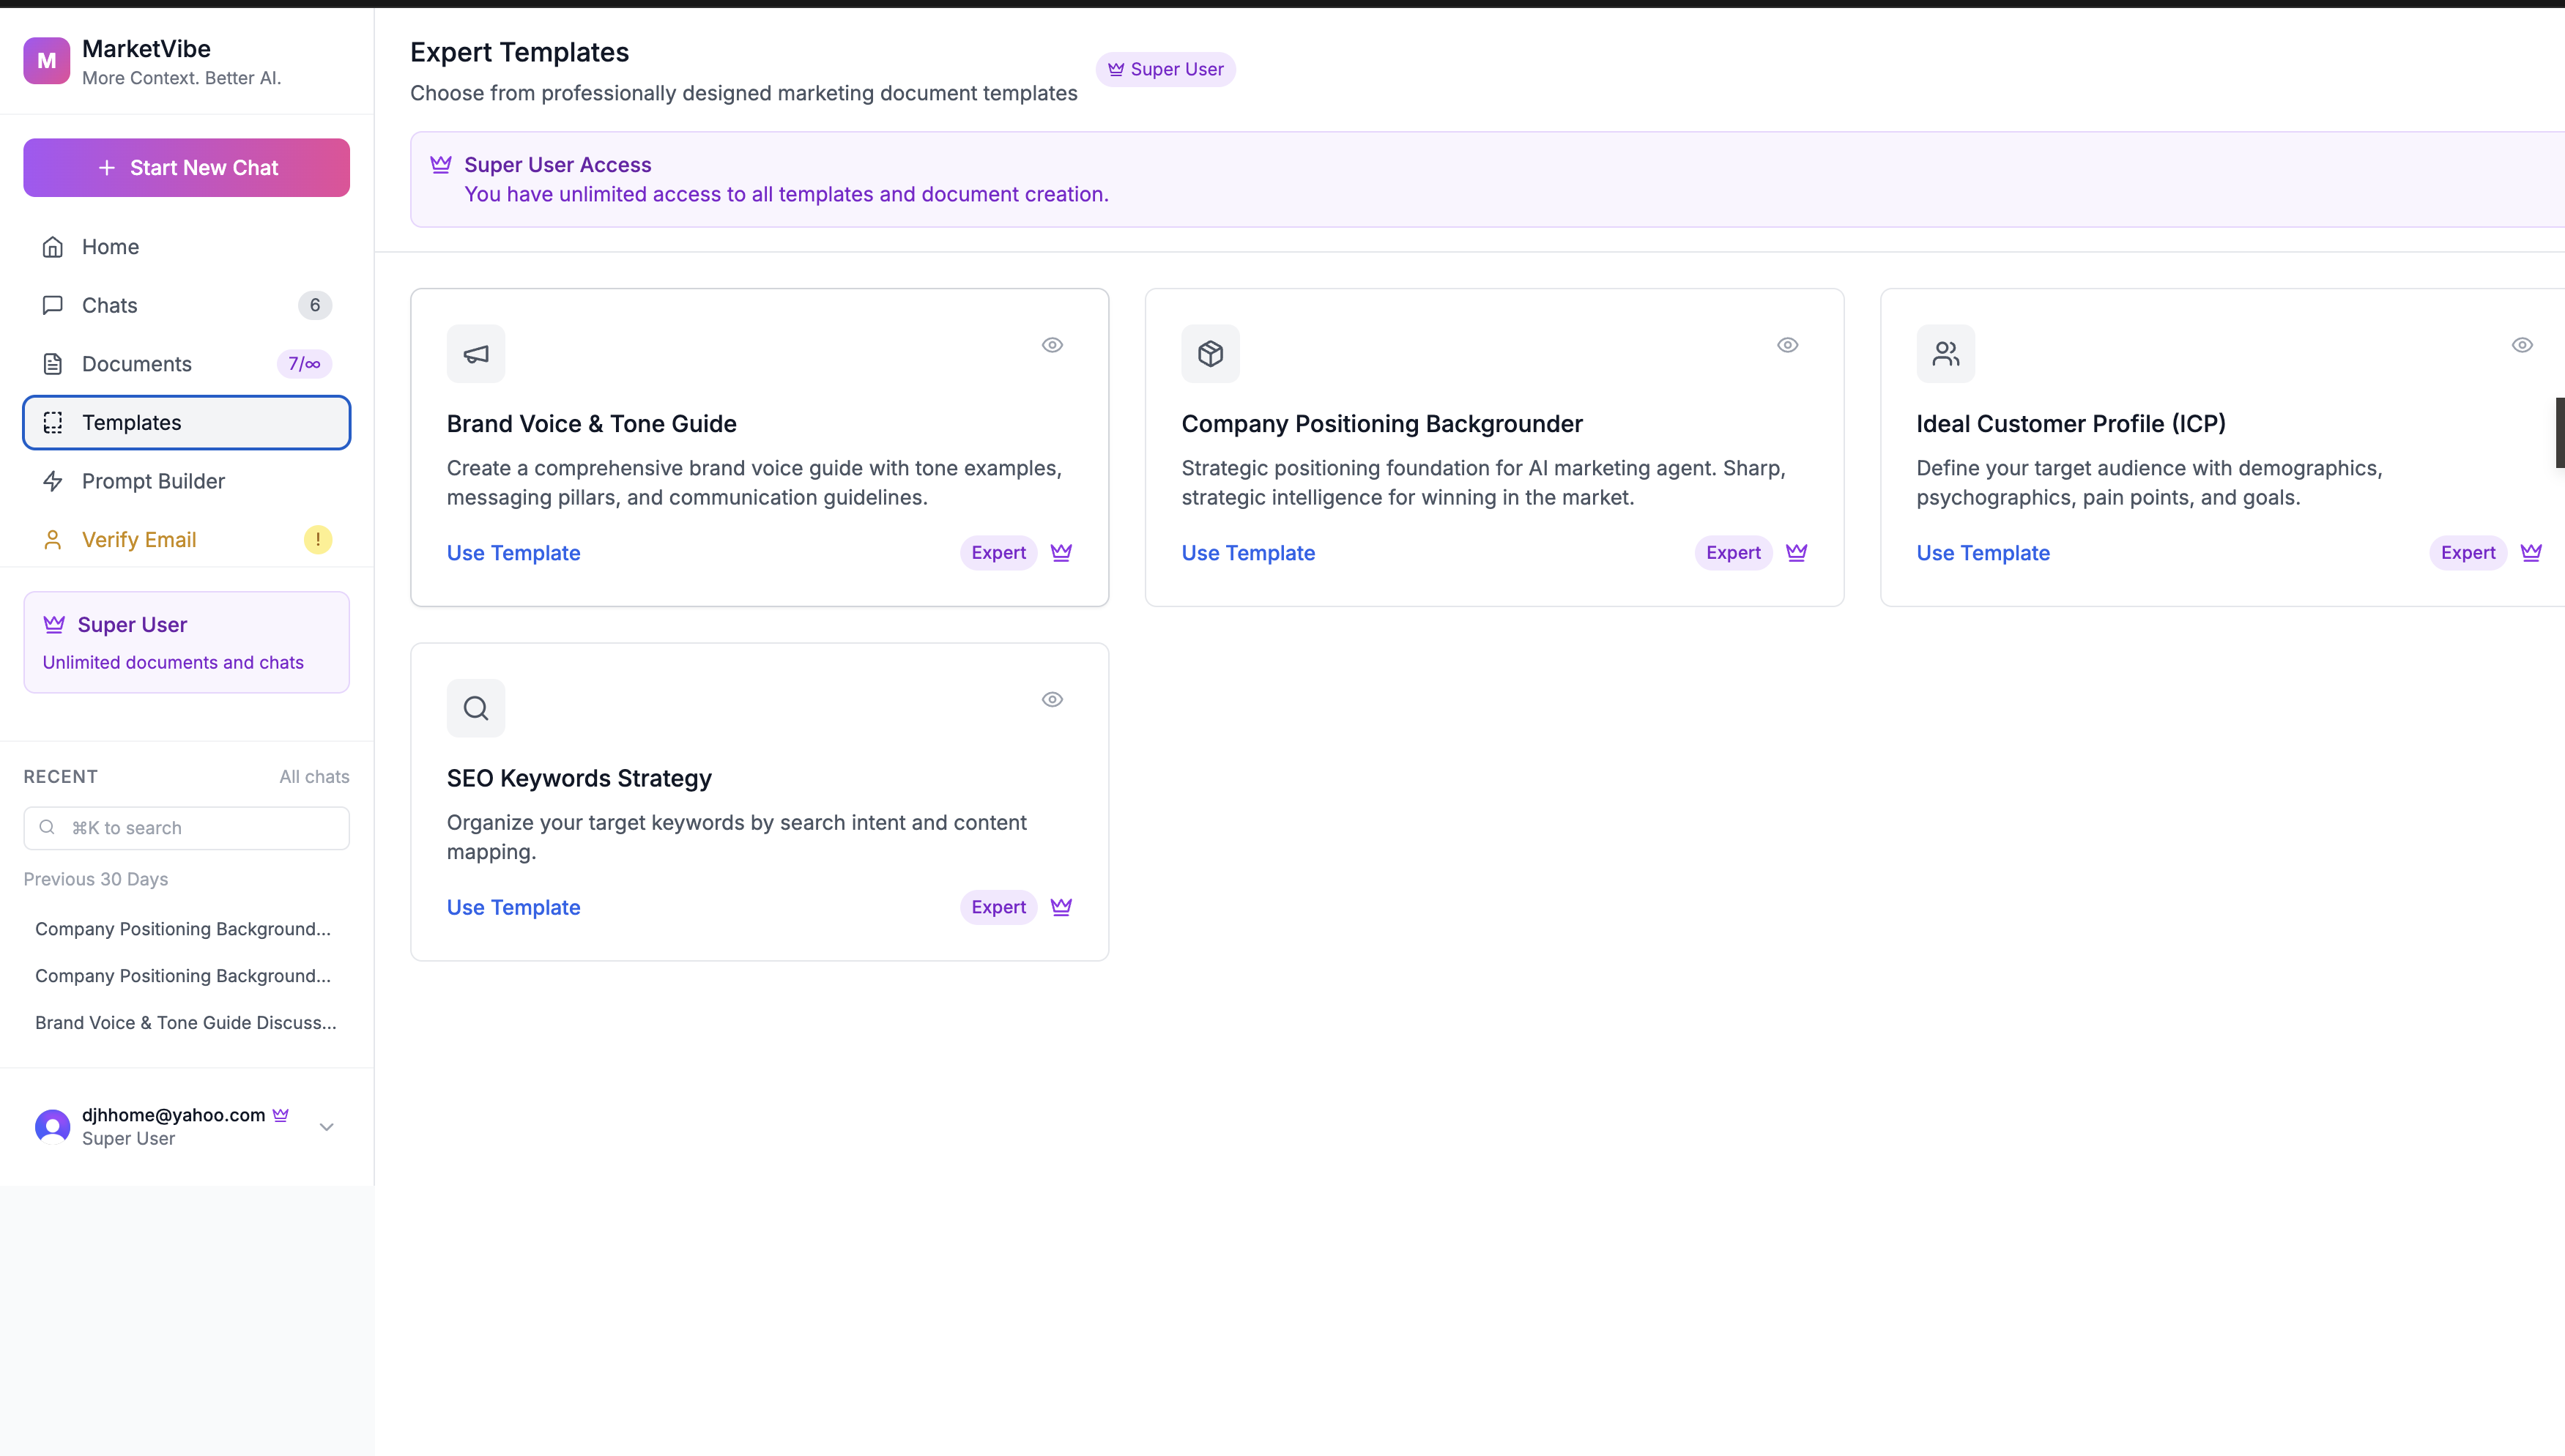2565x1456 pixels.
Task: Open the Chats section in sidebar
Action: click(x=110, y=305)
